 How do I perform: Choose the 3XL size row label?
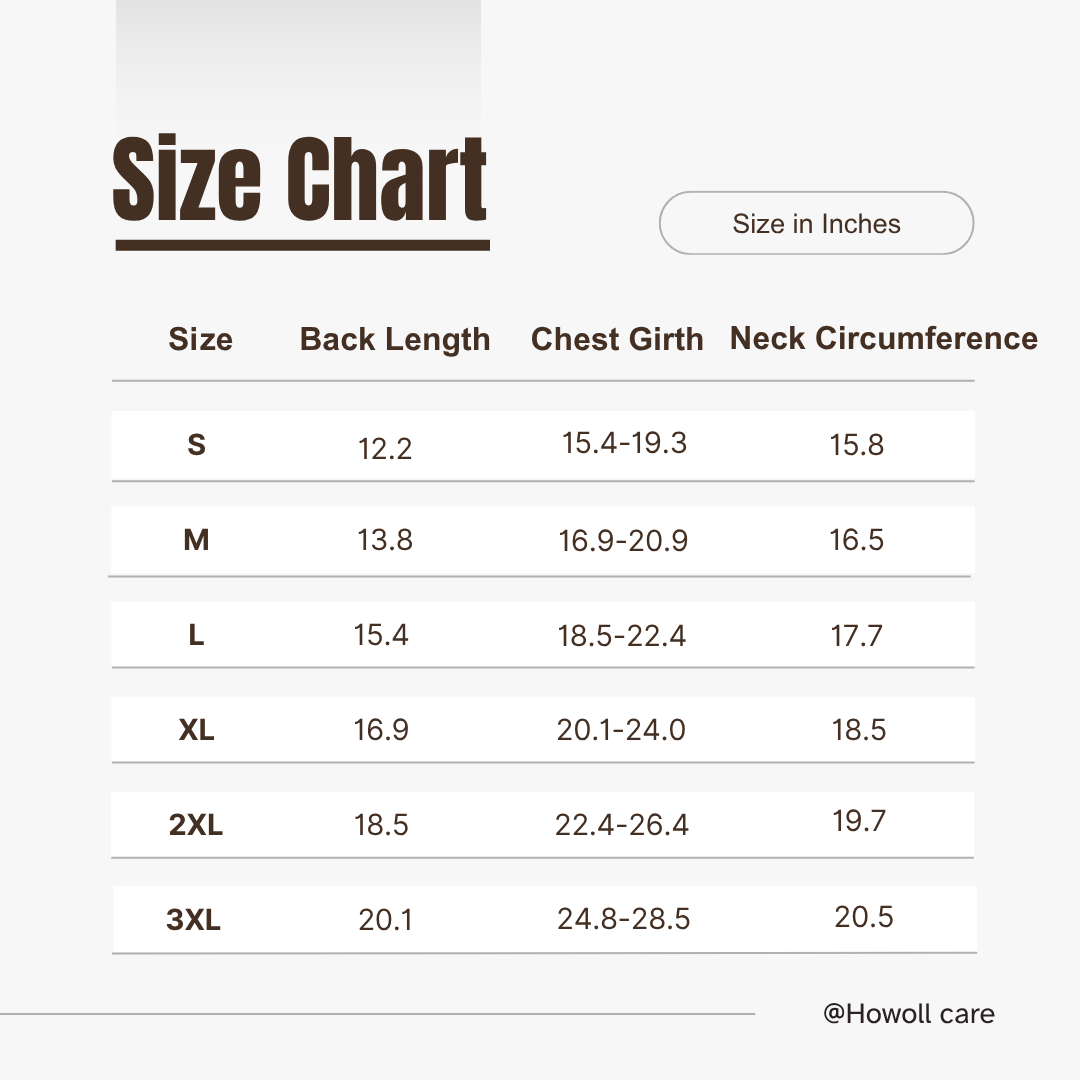point(193,920)
